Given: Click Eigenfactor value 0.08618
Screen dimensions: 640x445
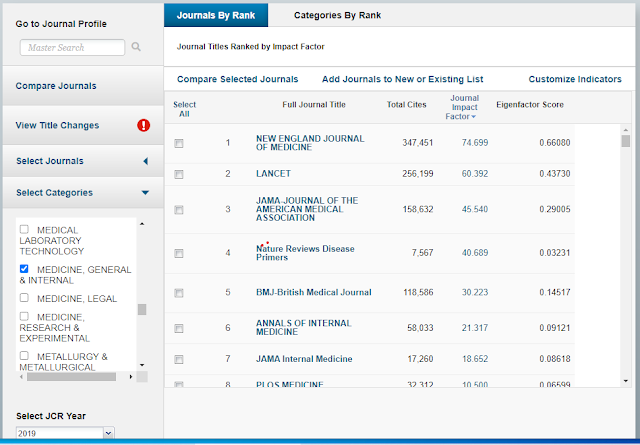Looking at the screenshot, I should pos(555,359).
